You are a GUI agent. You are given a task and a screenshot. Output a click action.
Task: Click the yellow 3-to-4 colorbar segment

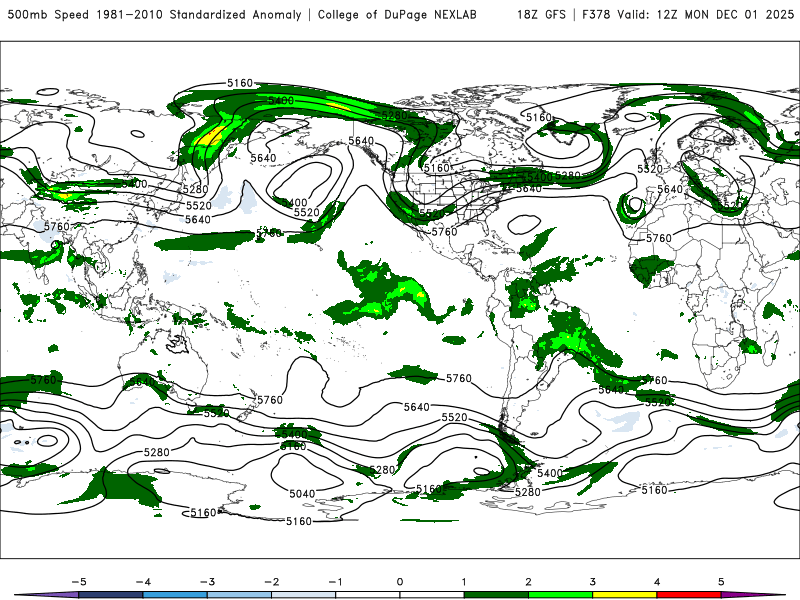pos(624,595)
